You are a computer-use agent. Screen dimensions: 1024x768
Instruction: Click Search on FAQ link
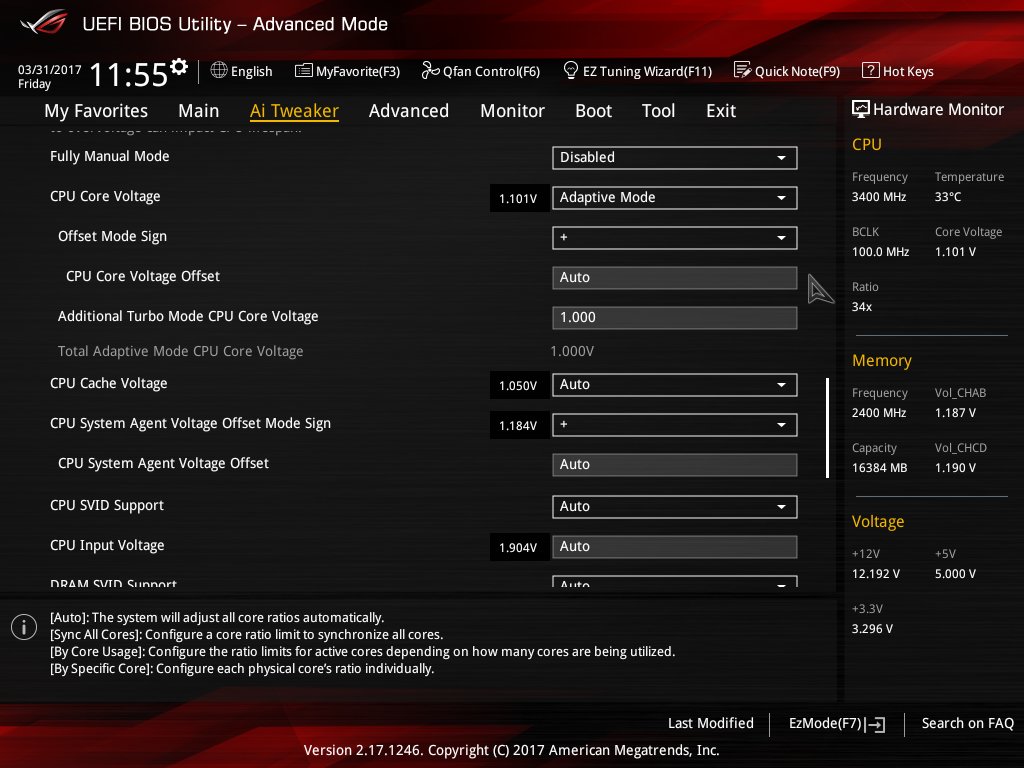tap(967, 723)
